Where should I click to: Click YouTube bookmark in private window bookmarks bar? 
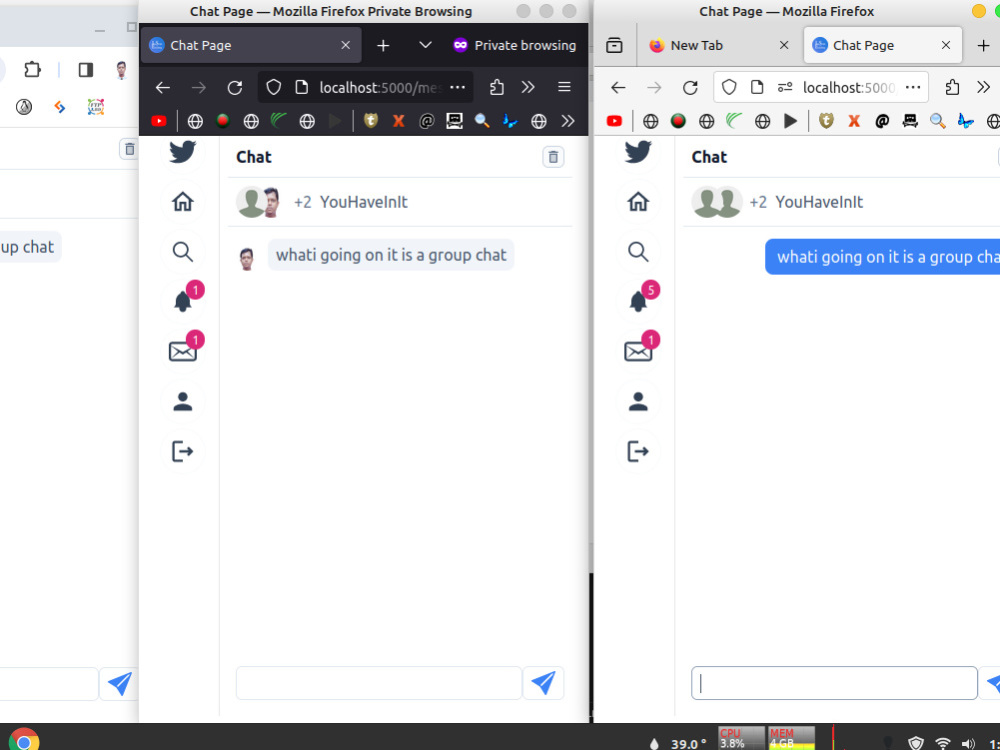(159, 121)
